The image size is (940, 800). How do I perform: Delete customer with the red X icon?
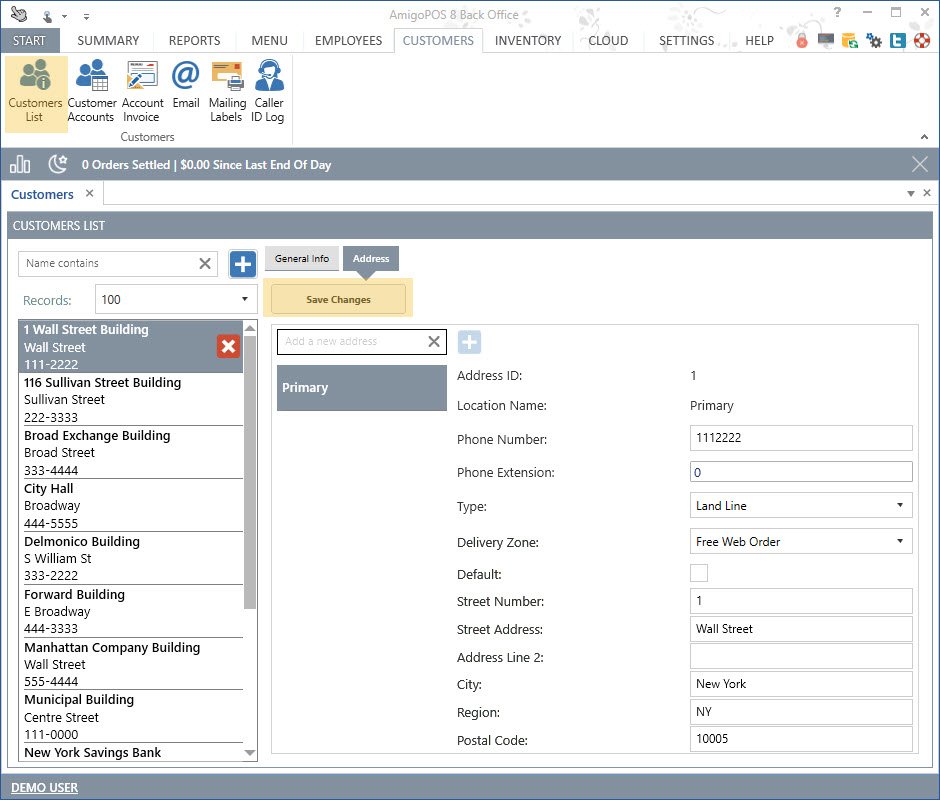[228, 346]
